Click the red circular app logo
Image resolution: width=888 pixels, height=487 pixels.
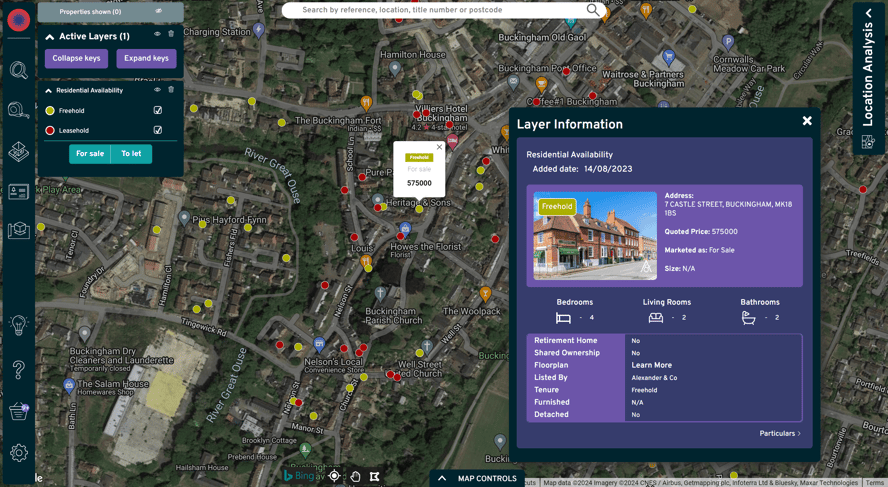[19, 20]
